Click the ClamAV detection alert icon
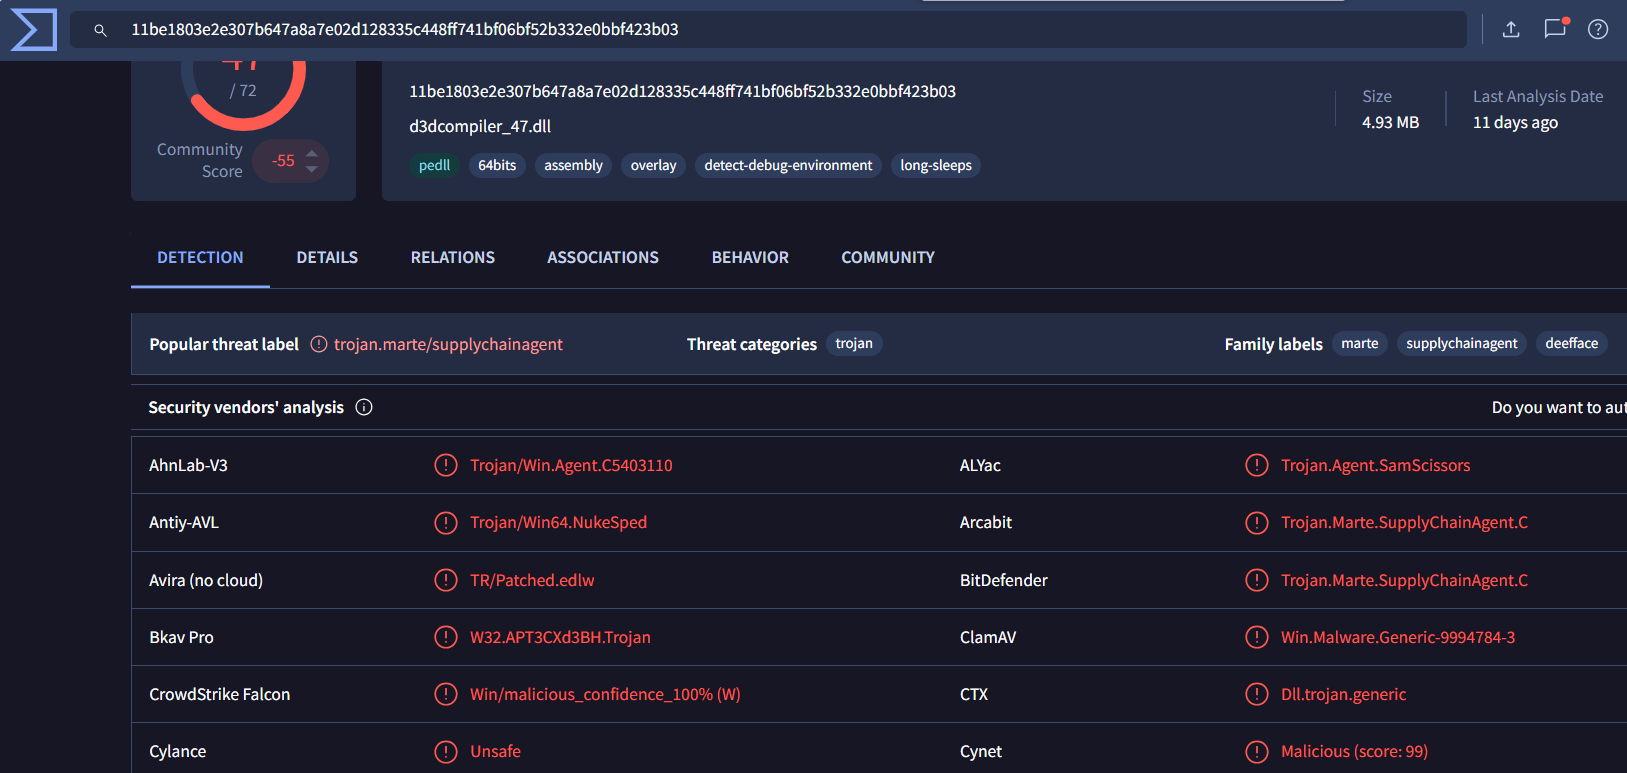The image size is (1627, 773). tap(1257, 637)
